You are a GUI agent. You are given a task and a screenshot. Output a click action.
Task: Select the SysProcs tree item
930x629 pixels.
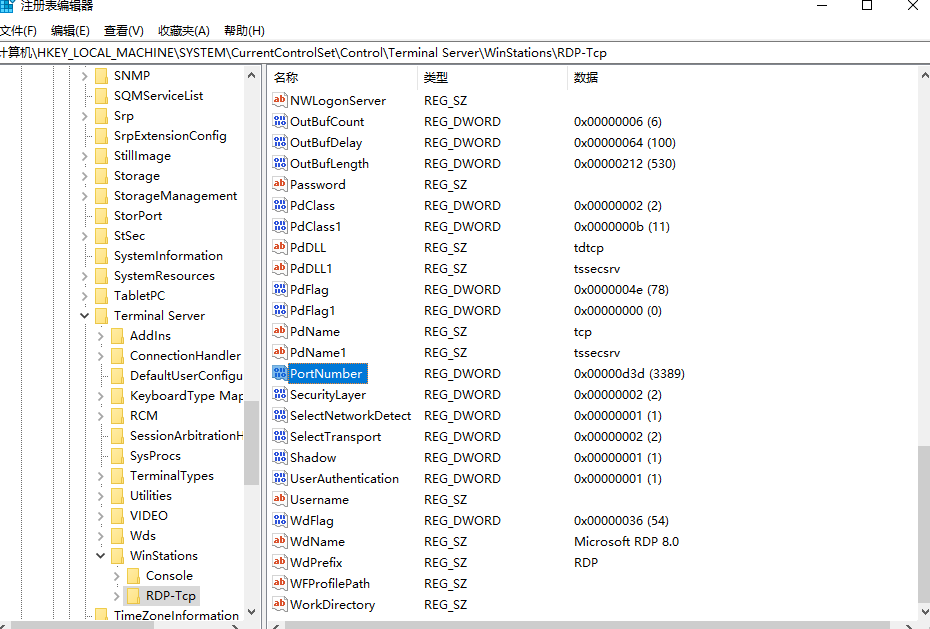[x=155, y=455]
